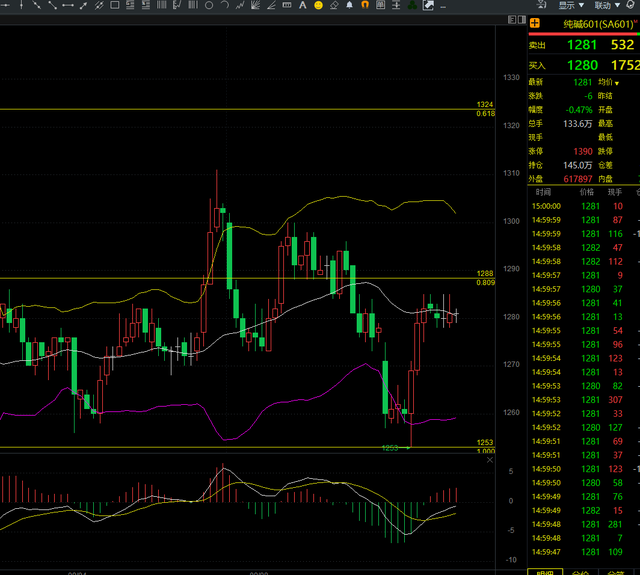Select the price range ruler tool
The width and height of the screenshot is (640, 575).
tap(287, 5)
